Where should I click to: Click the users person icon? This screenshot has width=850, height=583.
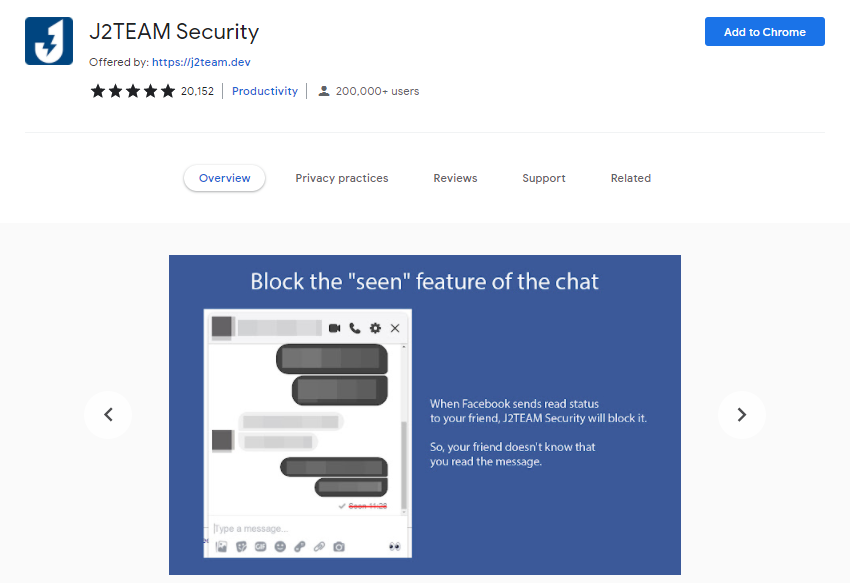323,91
